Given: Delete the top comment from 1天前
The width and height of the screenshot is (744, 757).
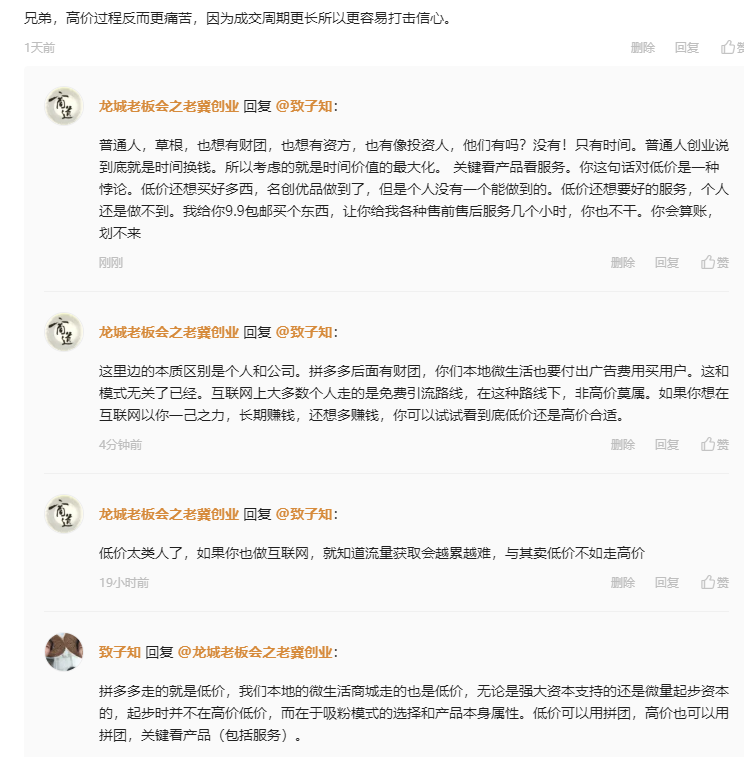Looking at the screenshot, I should coord(643,47).
